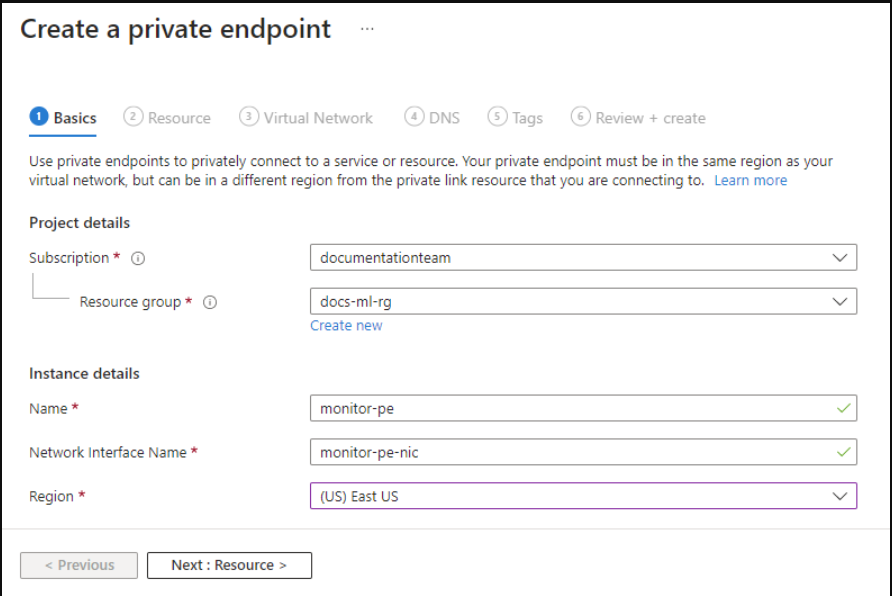This screenshot has width=892, height=596.
Task: Click the Resource group info icon
Action: coord(210,302)
